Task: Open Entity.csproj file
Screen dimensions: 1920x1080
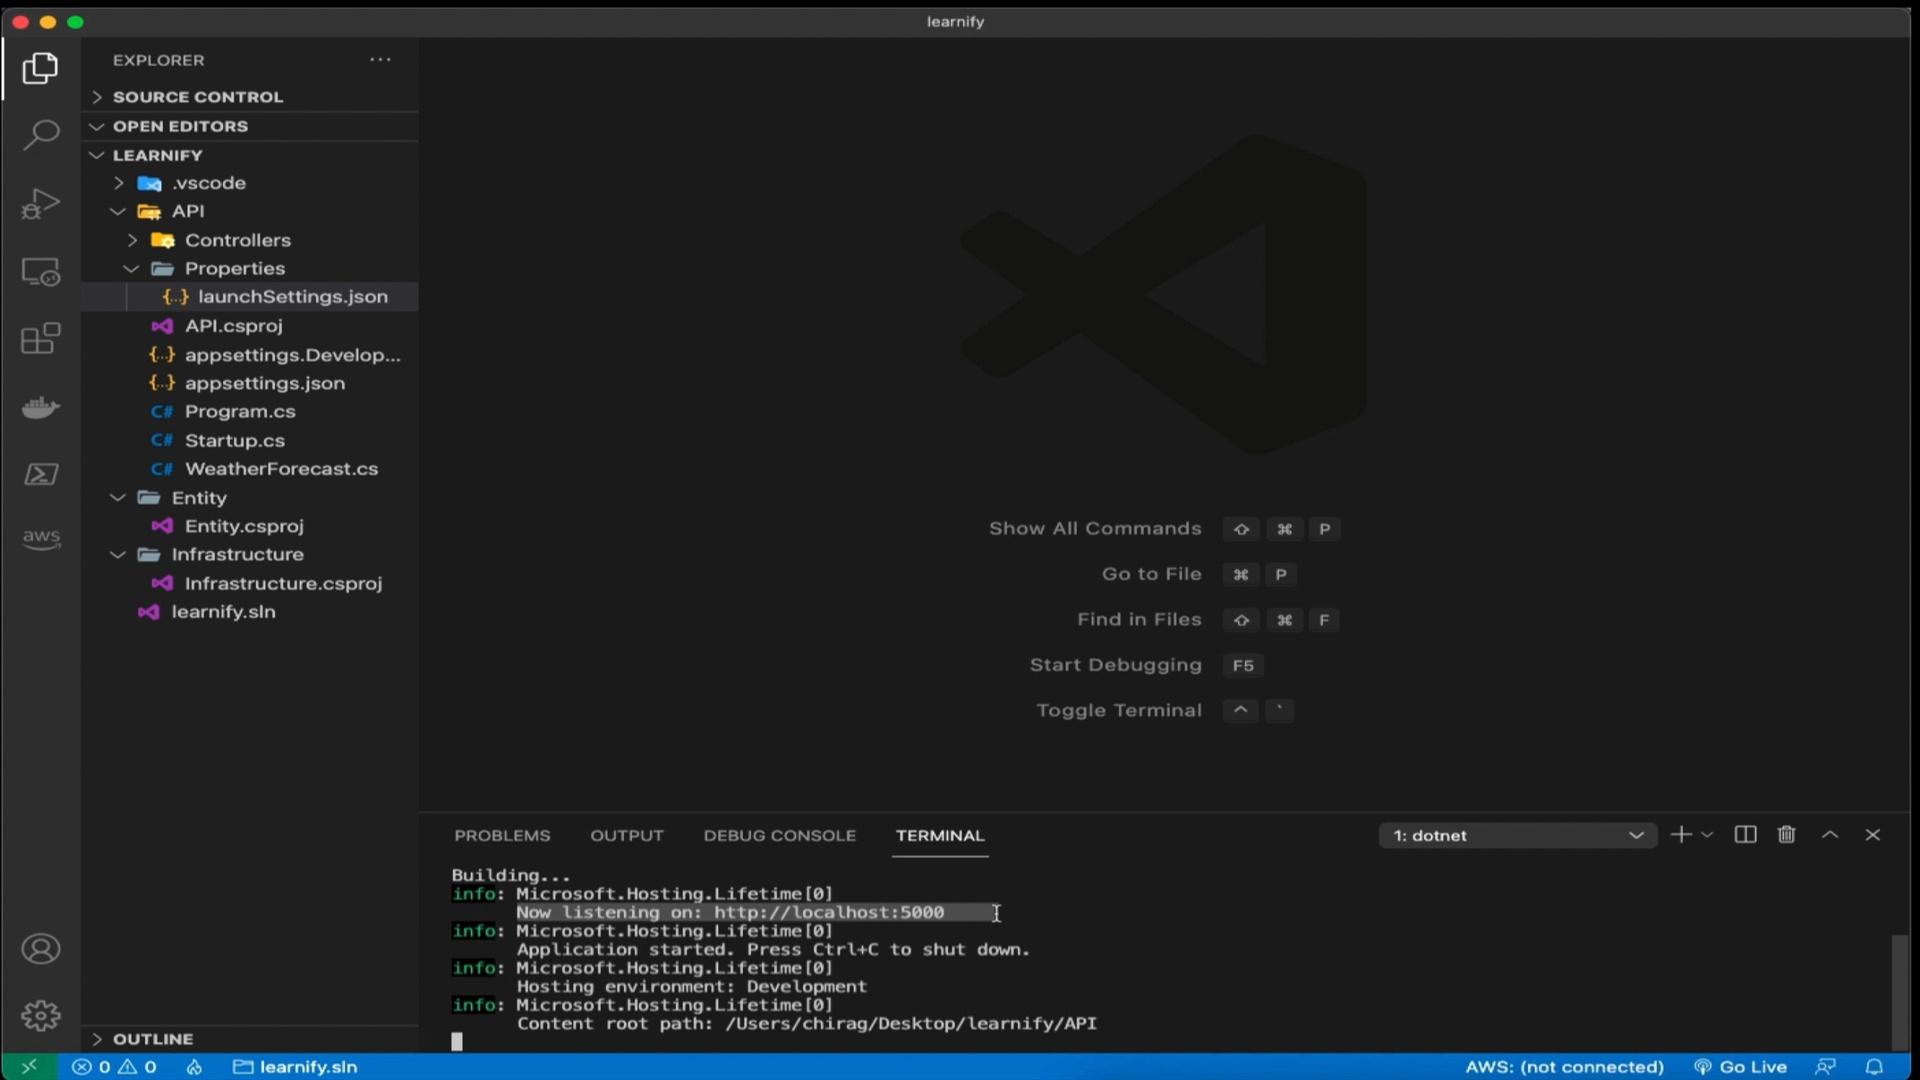Action: click(x=250, y=526)
